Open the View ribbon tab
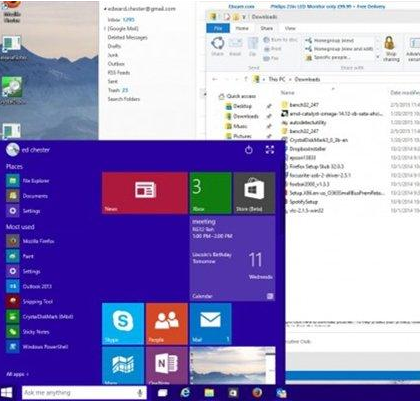The width and height of the screenshot is (420, 401). click(x=290, y=28)
